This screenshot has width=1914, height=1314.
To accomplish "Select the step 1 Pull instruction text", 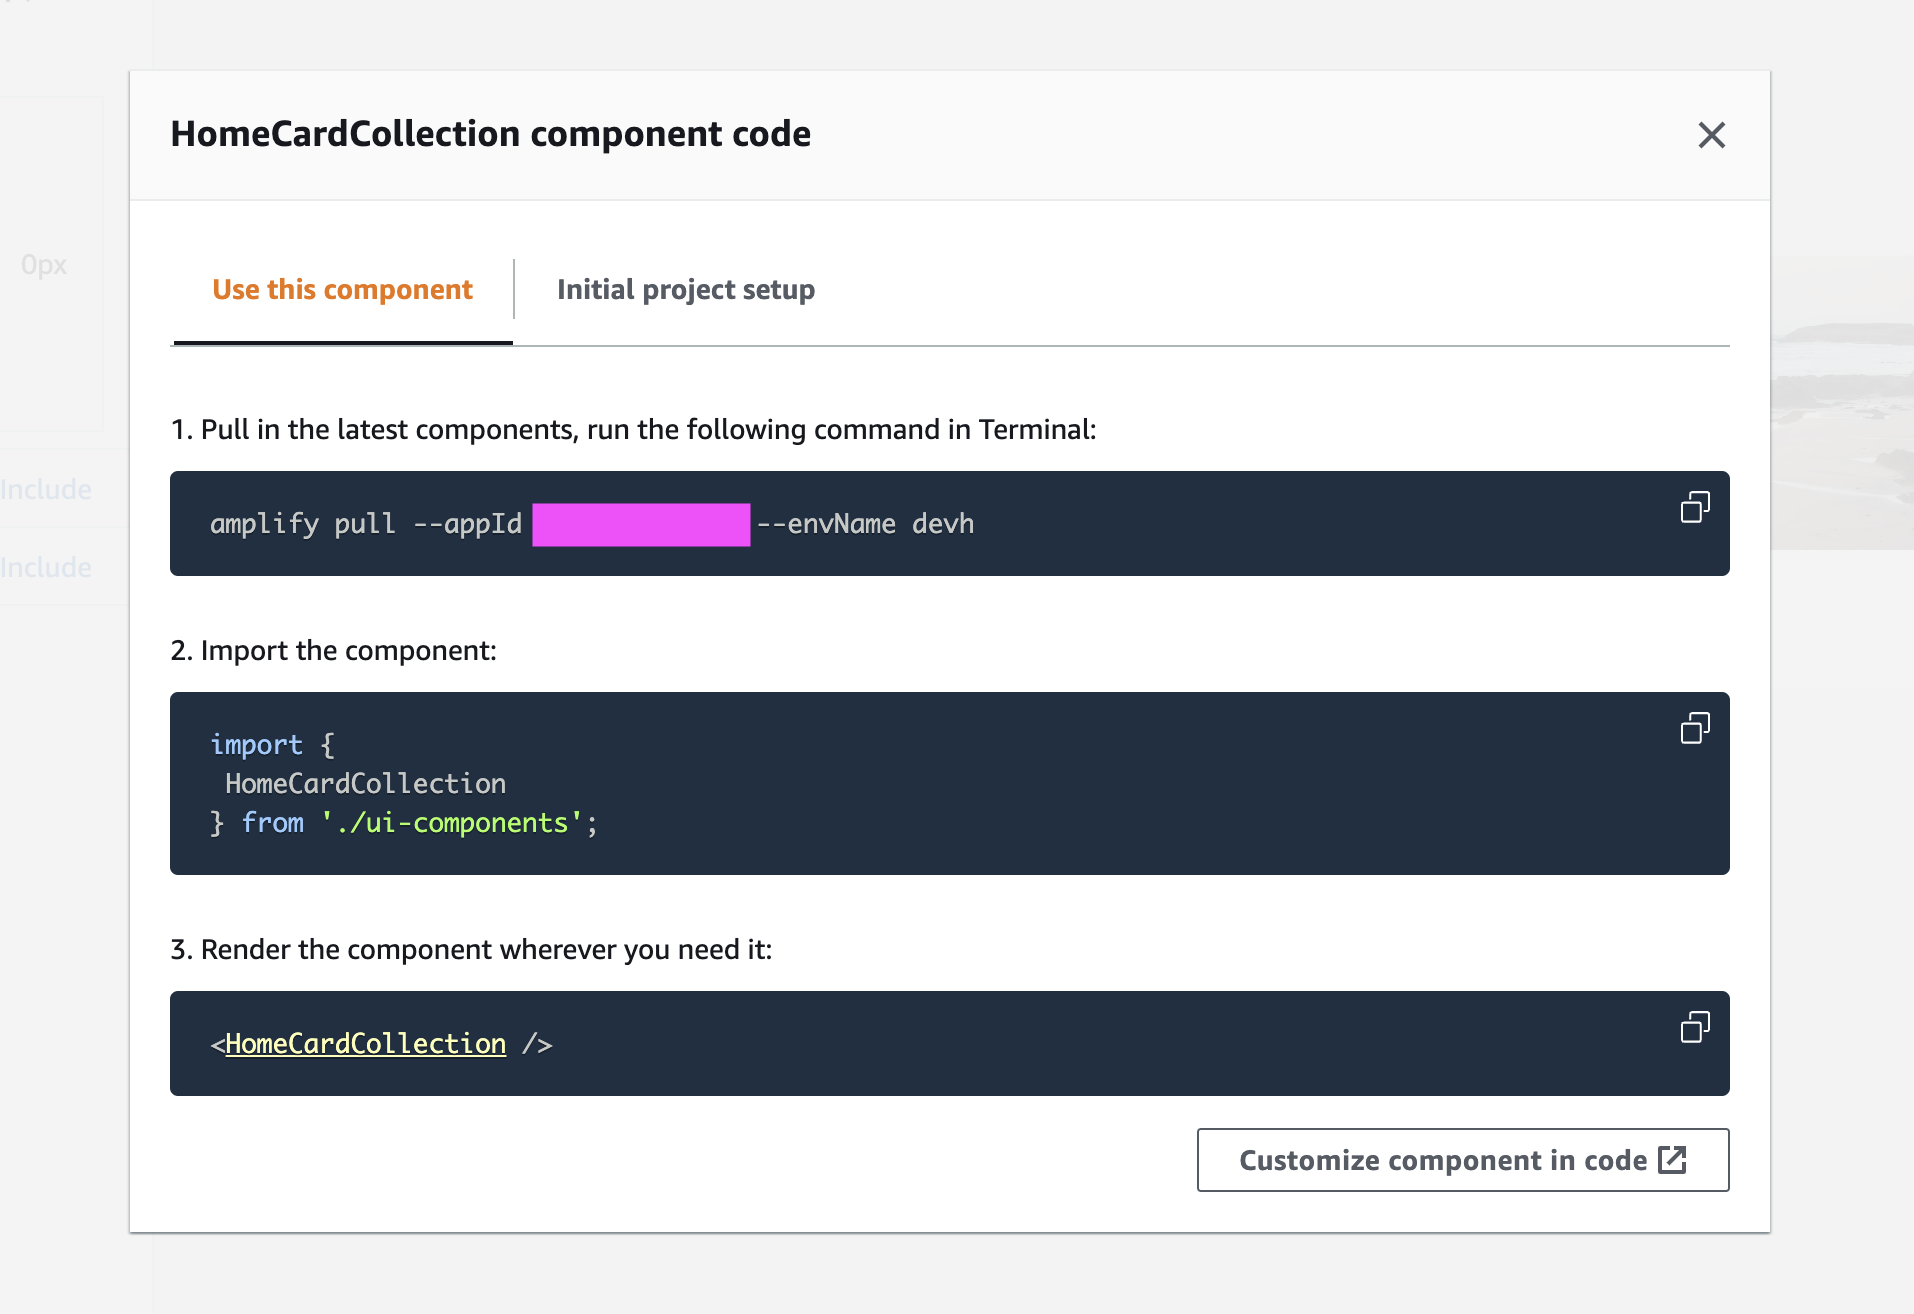I will [x=633, y=430].
